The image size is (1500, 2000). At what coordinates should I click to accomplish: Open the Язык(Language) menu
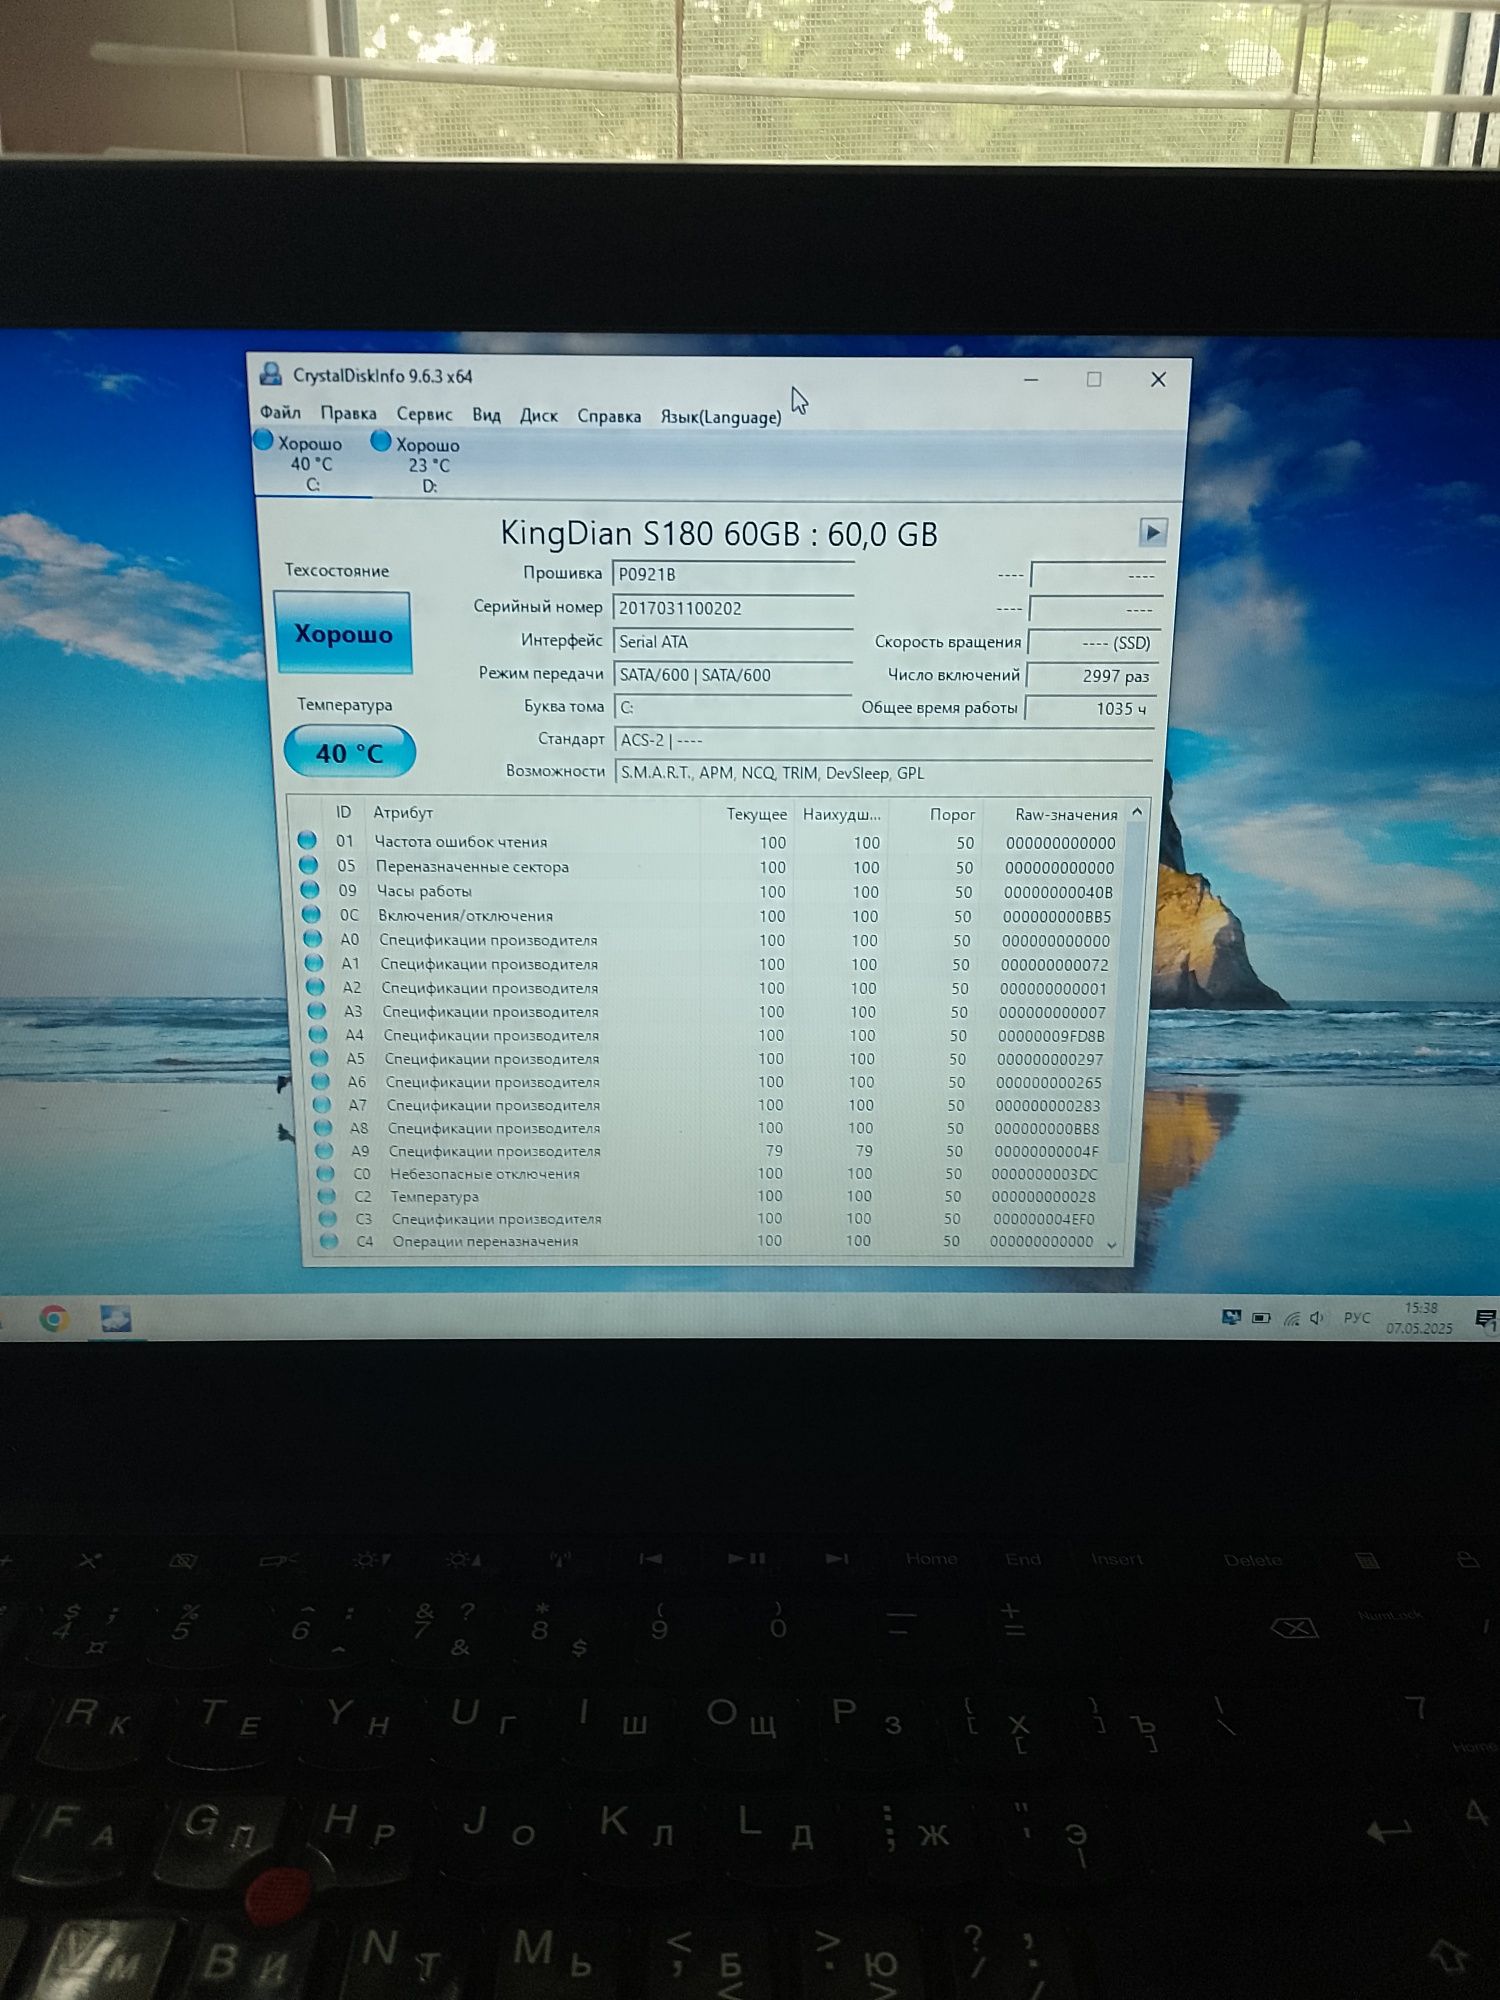pos(720,417)
